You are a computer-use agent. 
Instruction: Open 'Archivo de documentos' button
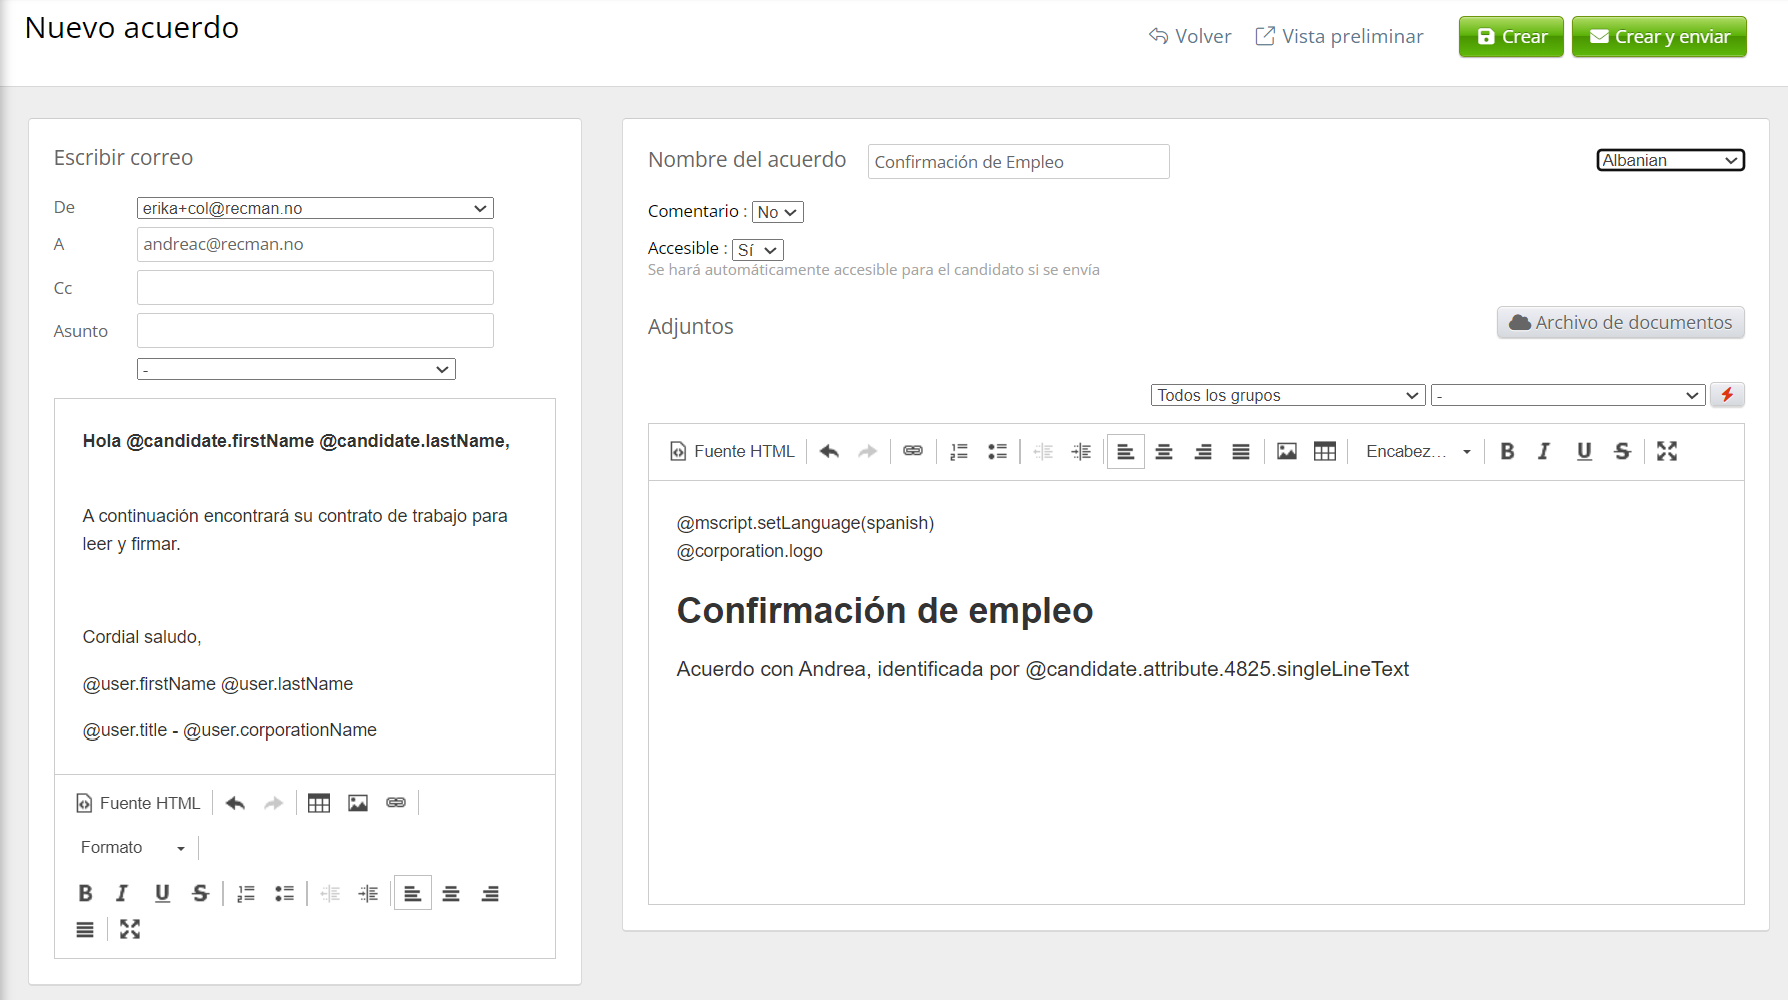pos(1620,322)
